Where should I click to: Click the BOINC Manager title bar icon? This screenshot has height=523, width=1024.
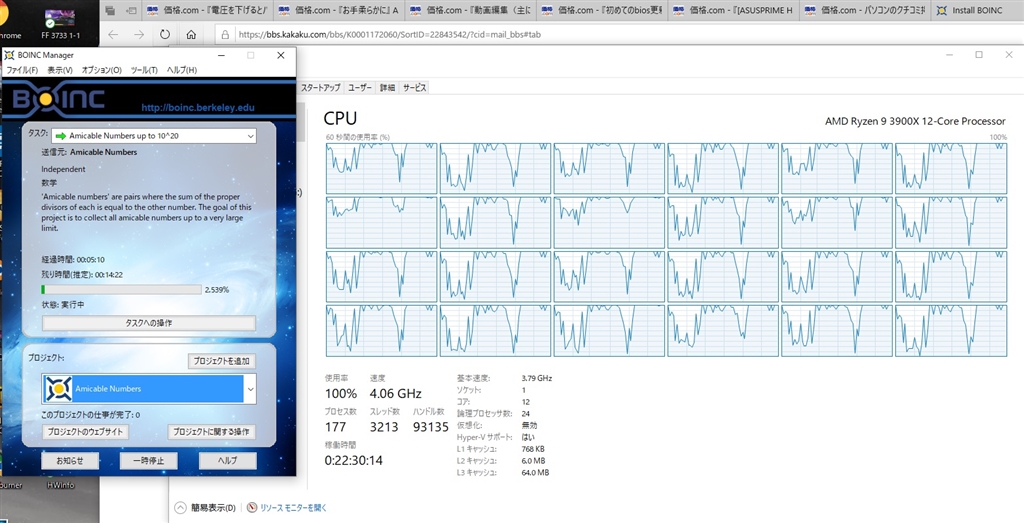point(9,55)
